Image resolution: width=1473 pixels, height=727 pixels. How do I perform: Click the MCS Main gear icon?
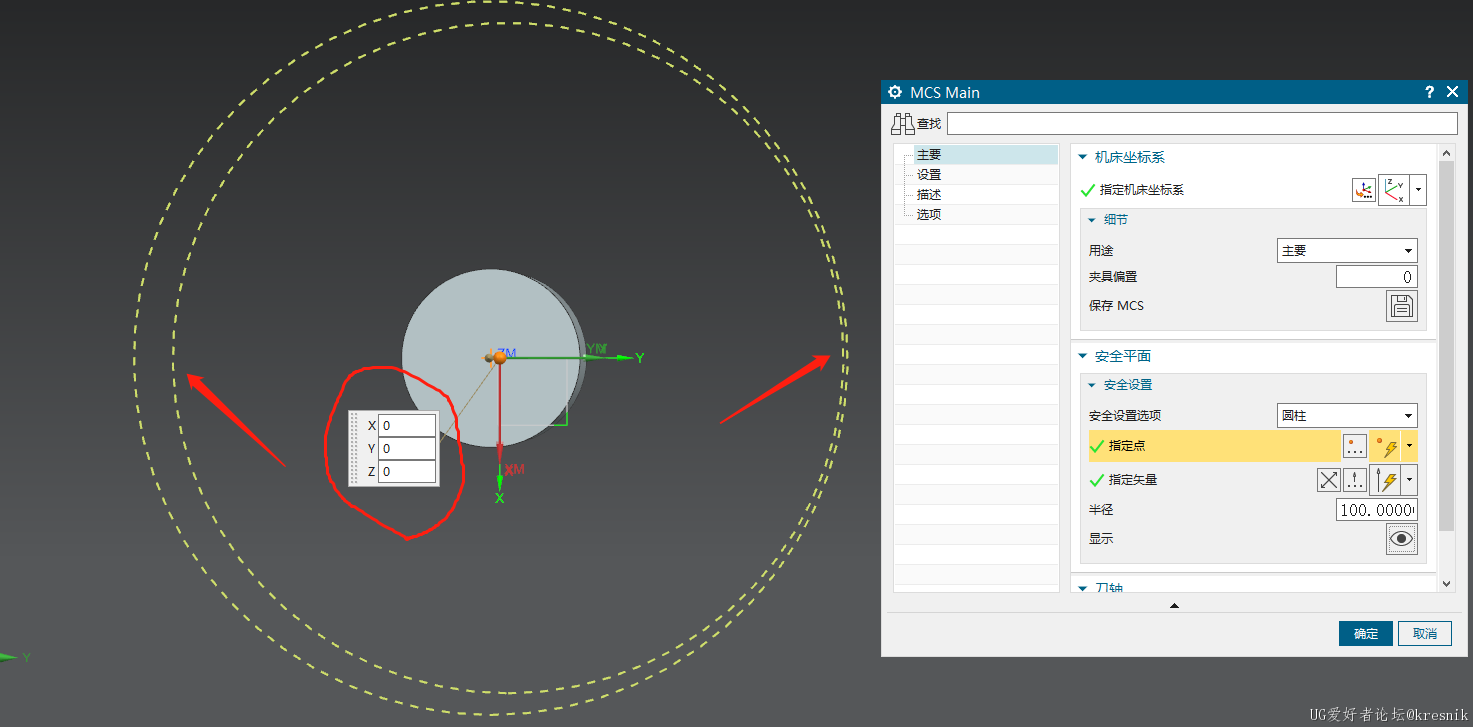895,92
